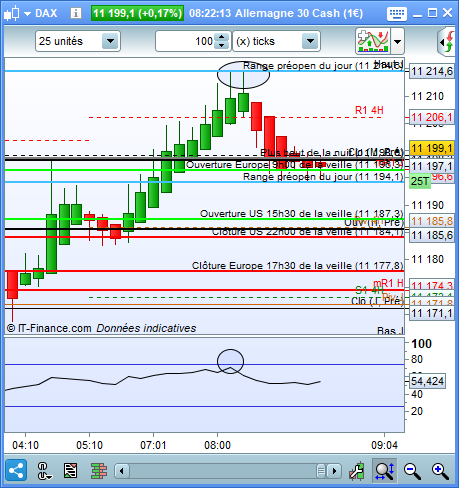Click the 100 units input field
This screenshot has width=459, height=488.
[186, 41]
